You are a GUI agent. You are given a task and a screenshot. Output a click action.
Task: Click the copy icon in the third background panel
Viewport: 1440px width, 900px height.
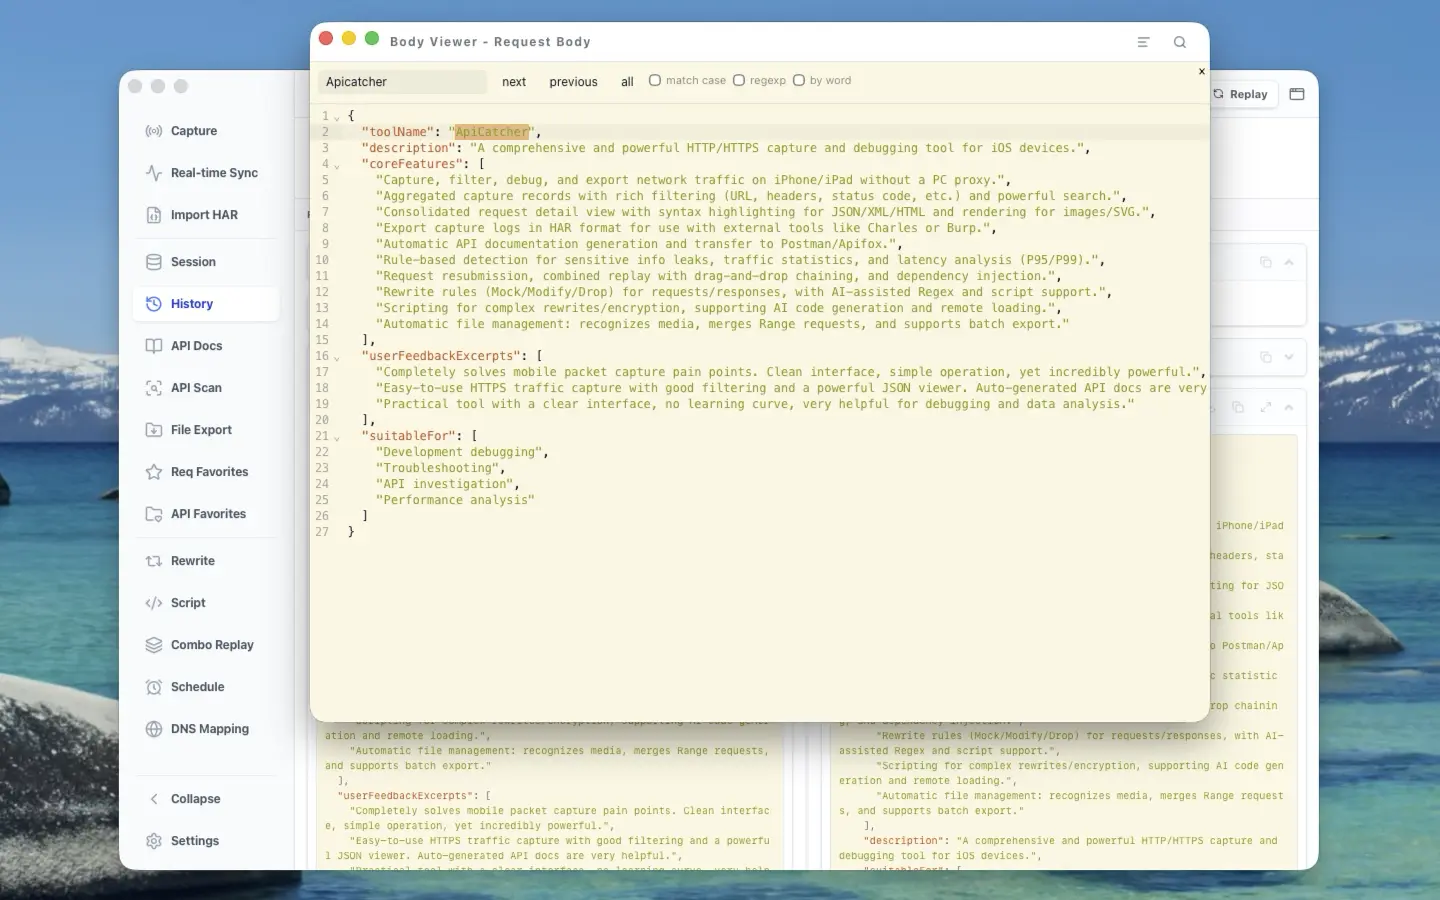1238,407
